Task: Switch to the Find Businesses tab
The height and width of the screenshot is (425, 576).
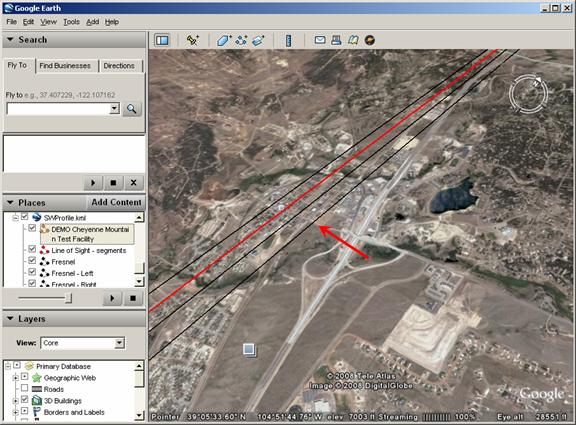Action: [65, 66]
